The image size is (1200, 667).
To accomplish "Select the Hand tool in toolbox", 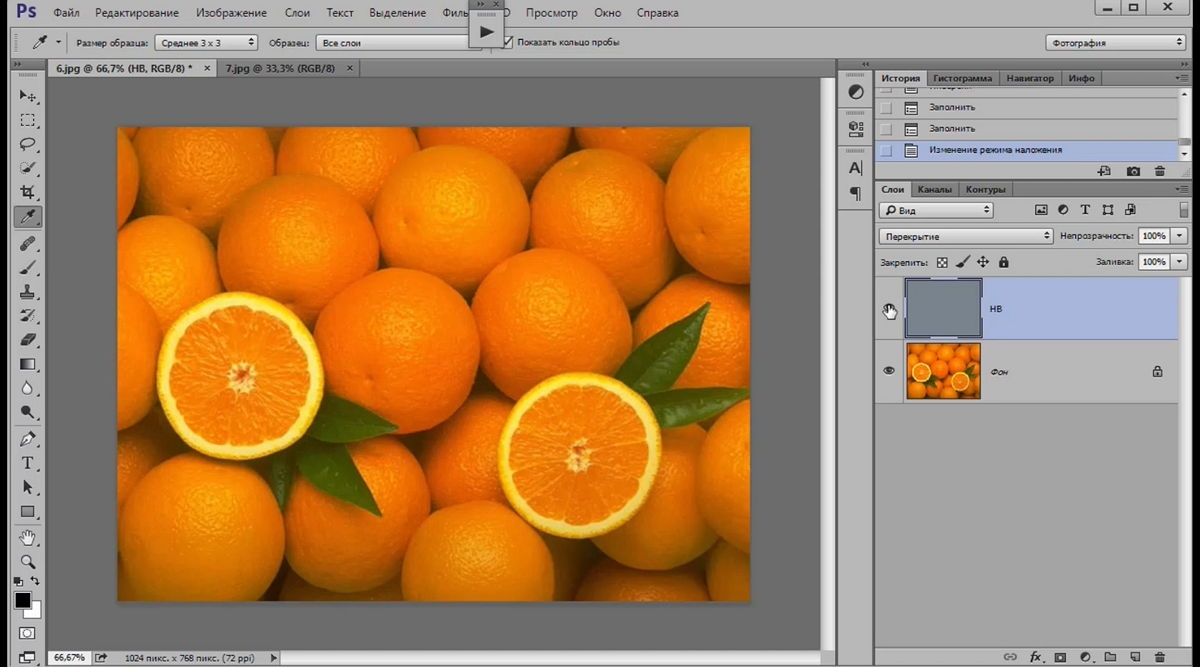I will (x=27, y=538).
